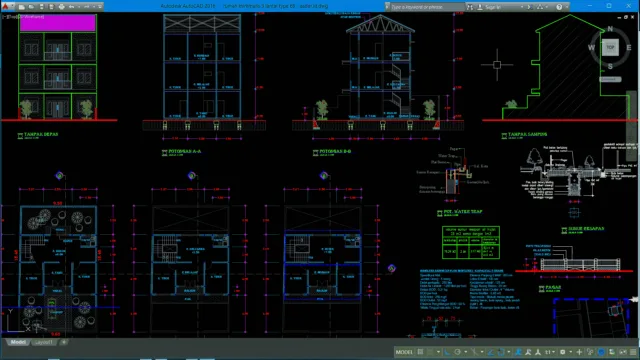640x360 pixels.
Task: Click the MODEL space button in status bar
Action: click(x=404, y=352)
